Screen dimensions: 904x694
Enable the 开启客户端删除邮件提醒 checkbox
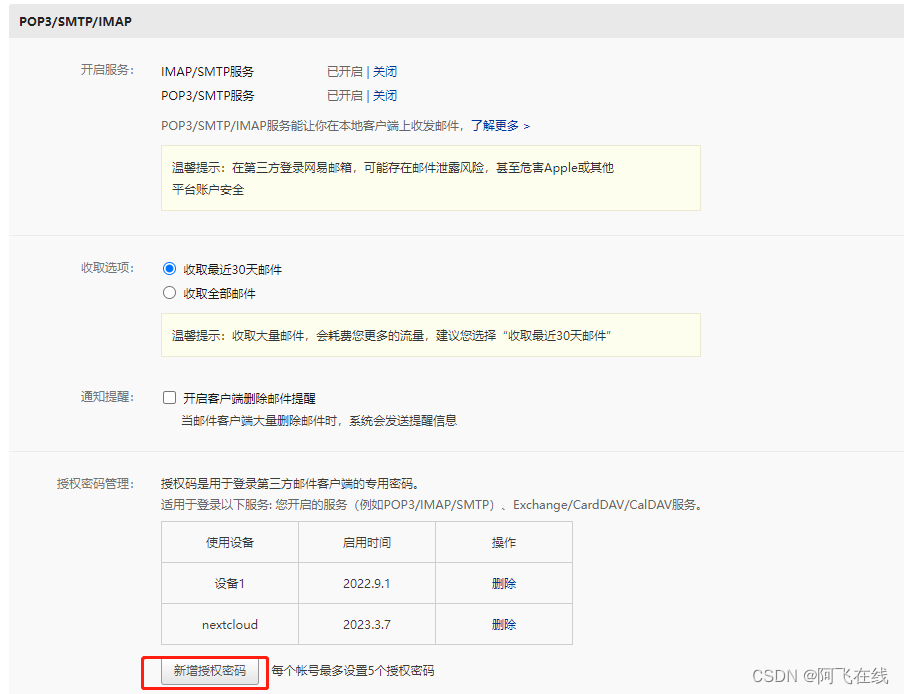coord(169,397)
